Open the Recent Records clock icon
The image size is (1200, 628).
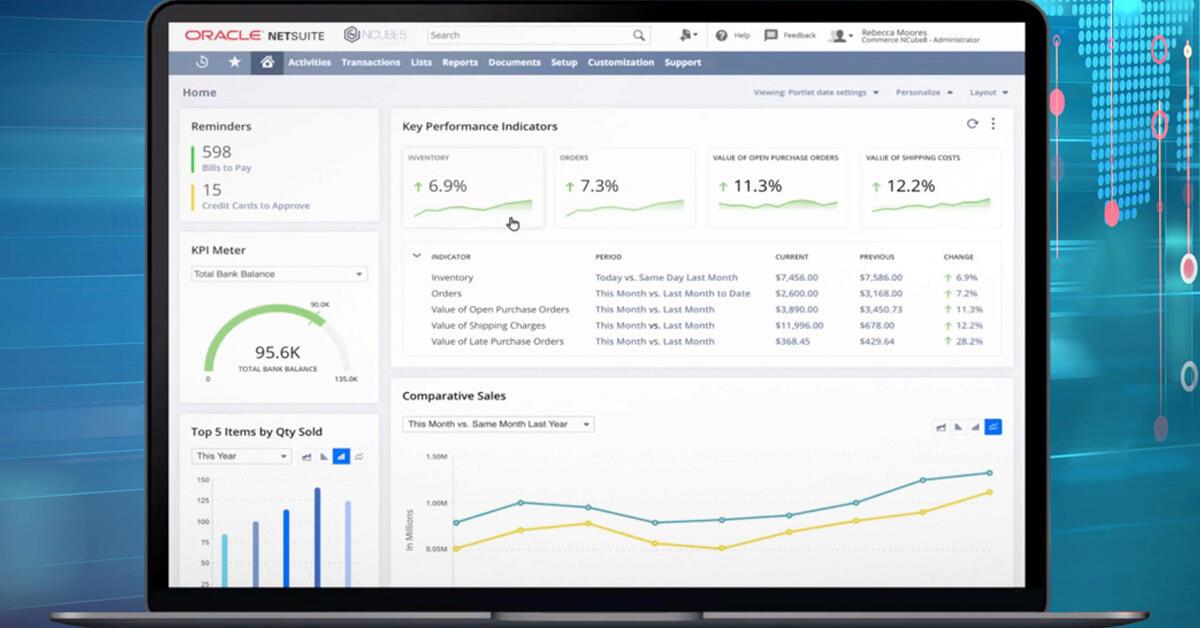point(202,62)
